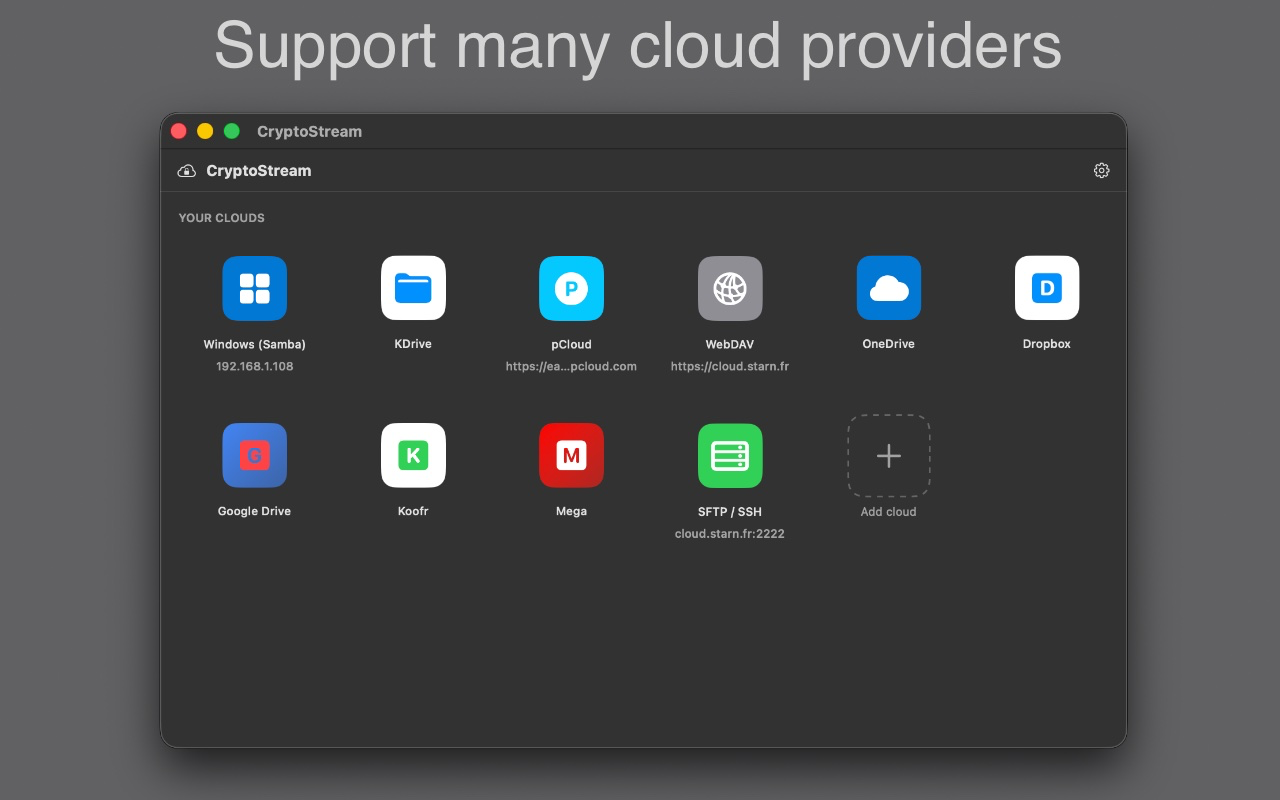Image resolution: width=1280 pixels, height=800 pixels.
Task: Click the Koofr label text
Action: 413,511
